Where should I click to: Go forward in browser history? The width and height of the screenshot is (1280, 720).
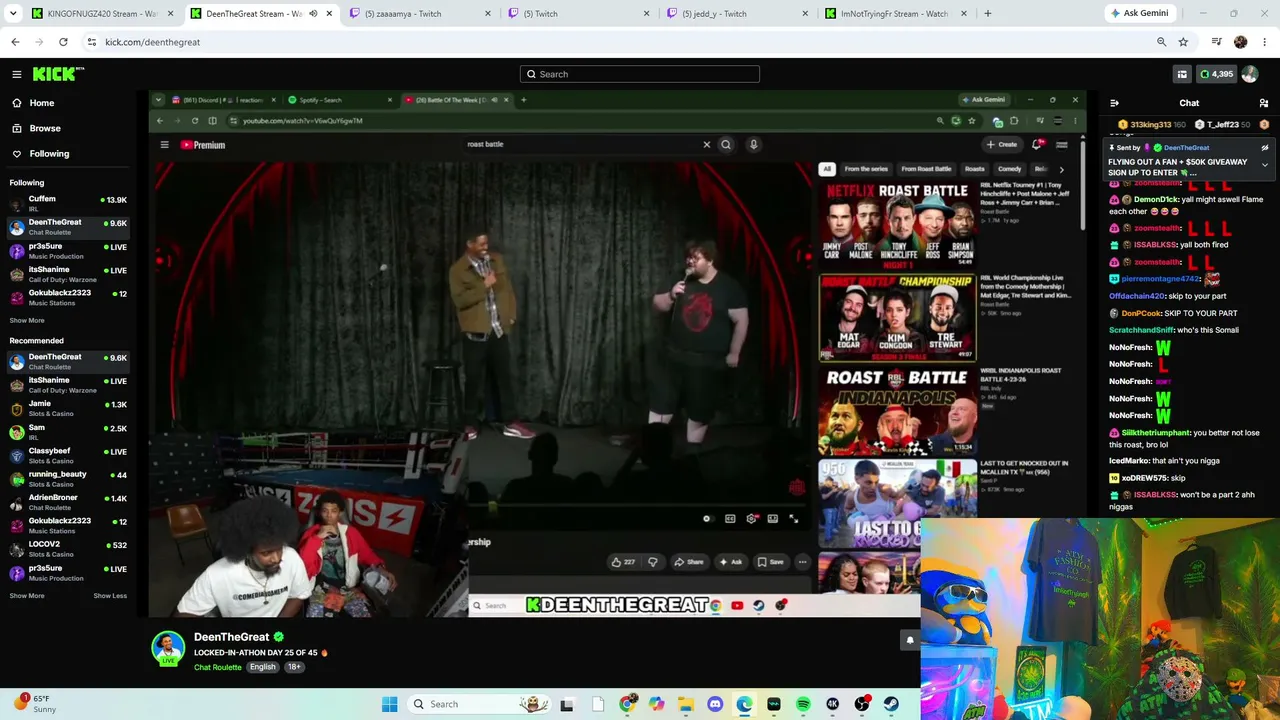[39, 42]
